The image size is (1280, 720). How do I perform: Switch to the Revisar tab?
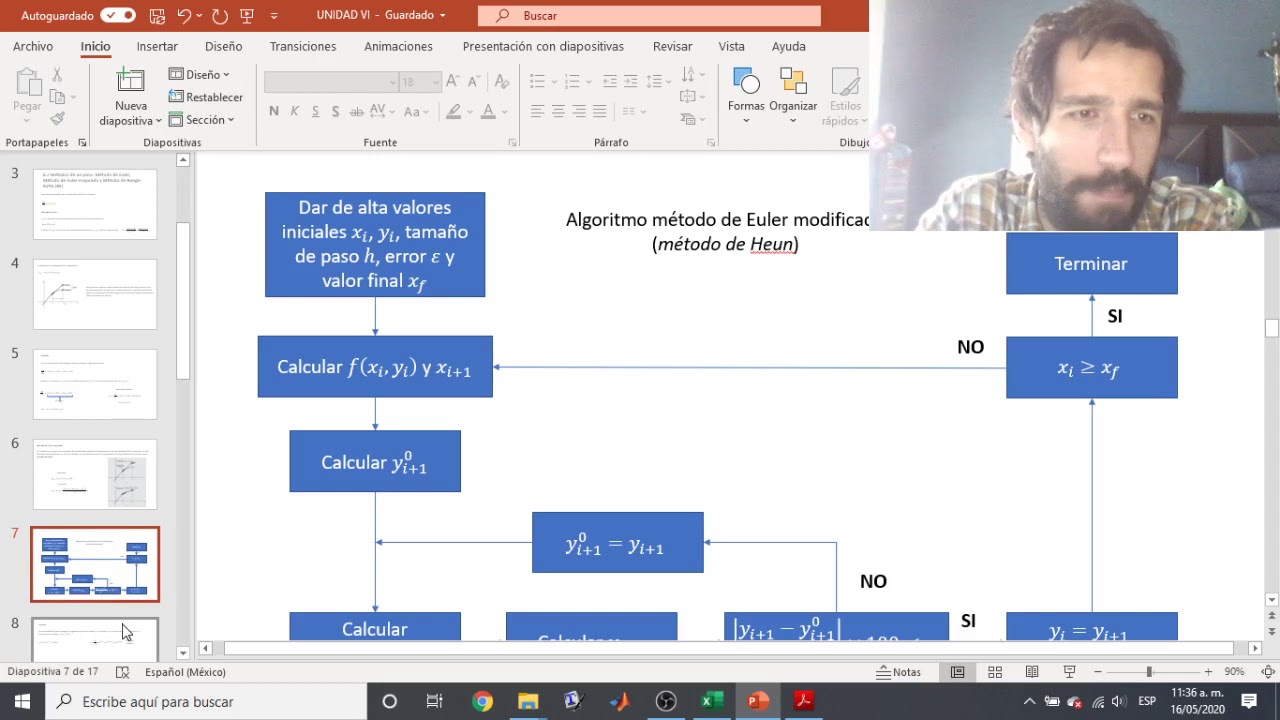(x=672, y=46)
